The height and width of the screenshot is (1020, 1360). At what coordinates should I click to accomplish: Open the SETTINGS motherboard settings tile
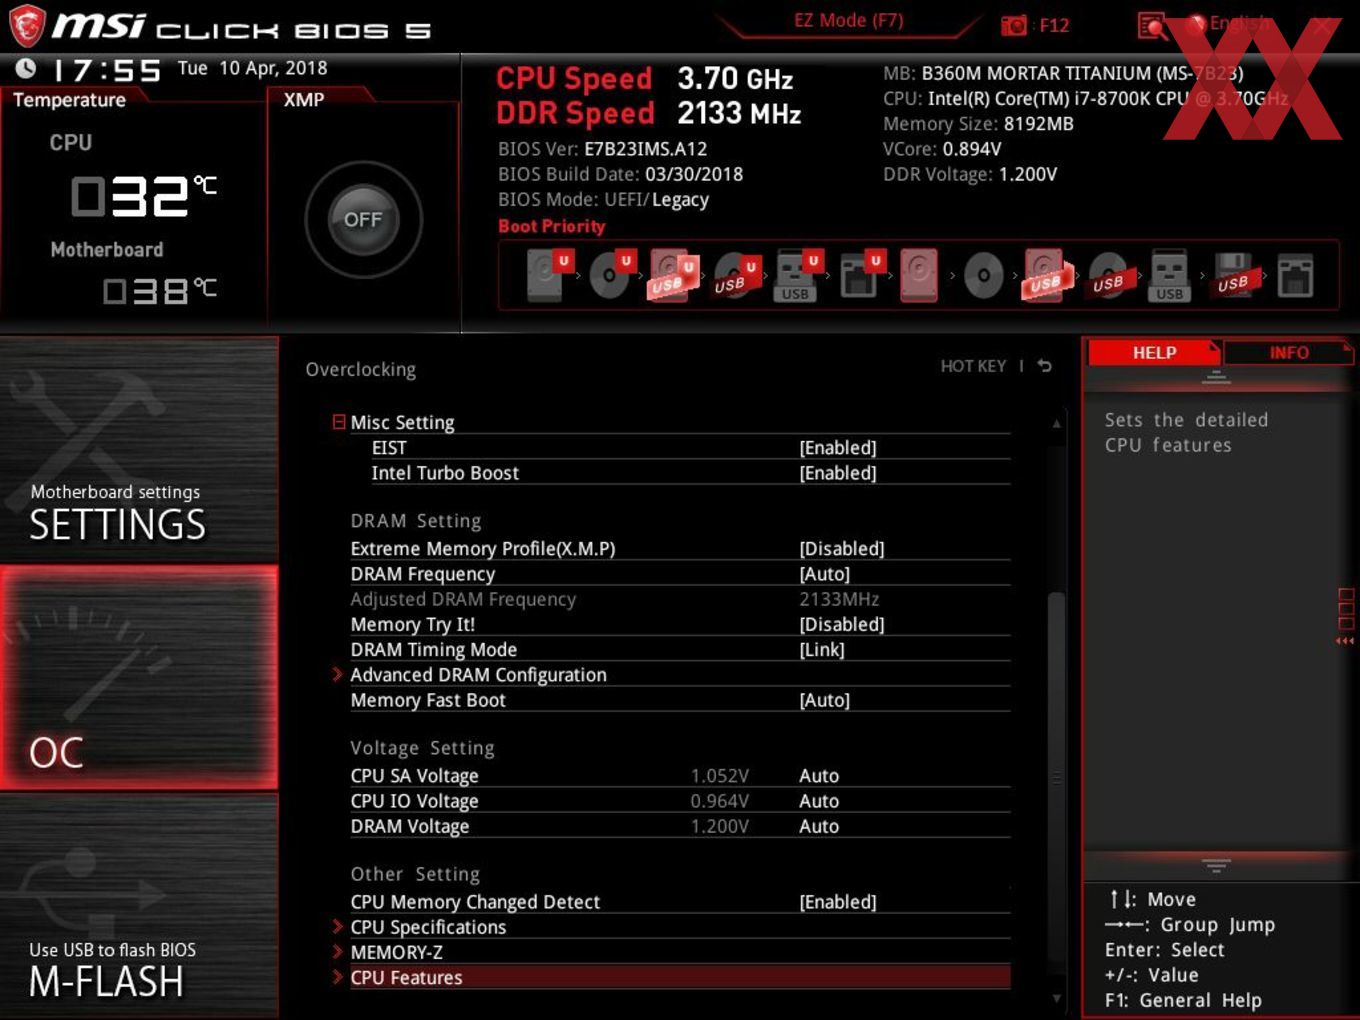pyautogui.click(x=139, y=450)
